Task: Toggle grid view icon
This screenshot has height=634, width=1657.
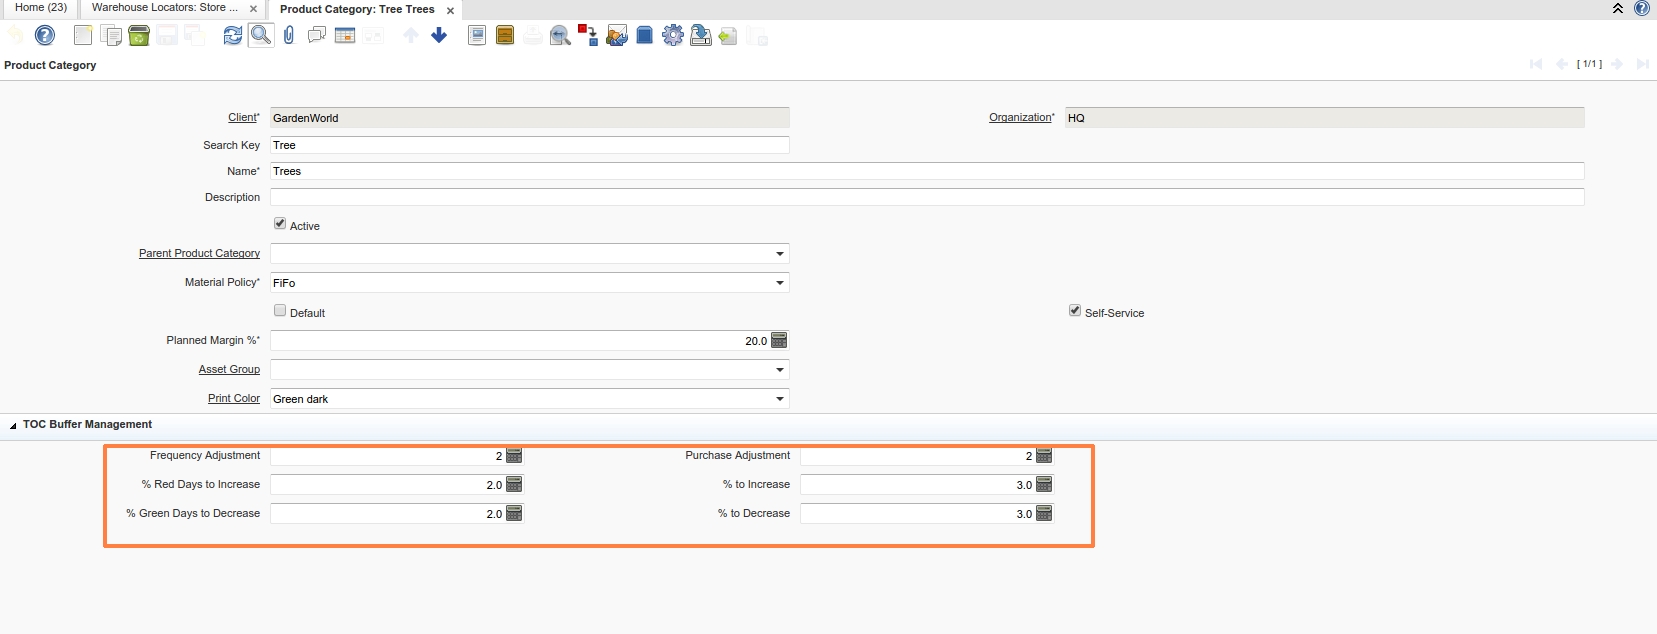Action: tap(345, 36)
